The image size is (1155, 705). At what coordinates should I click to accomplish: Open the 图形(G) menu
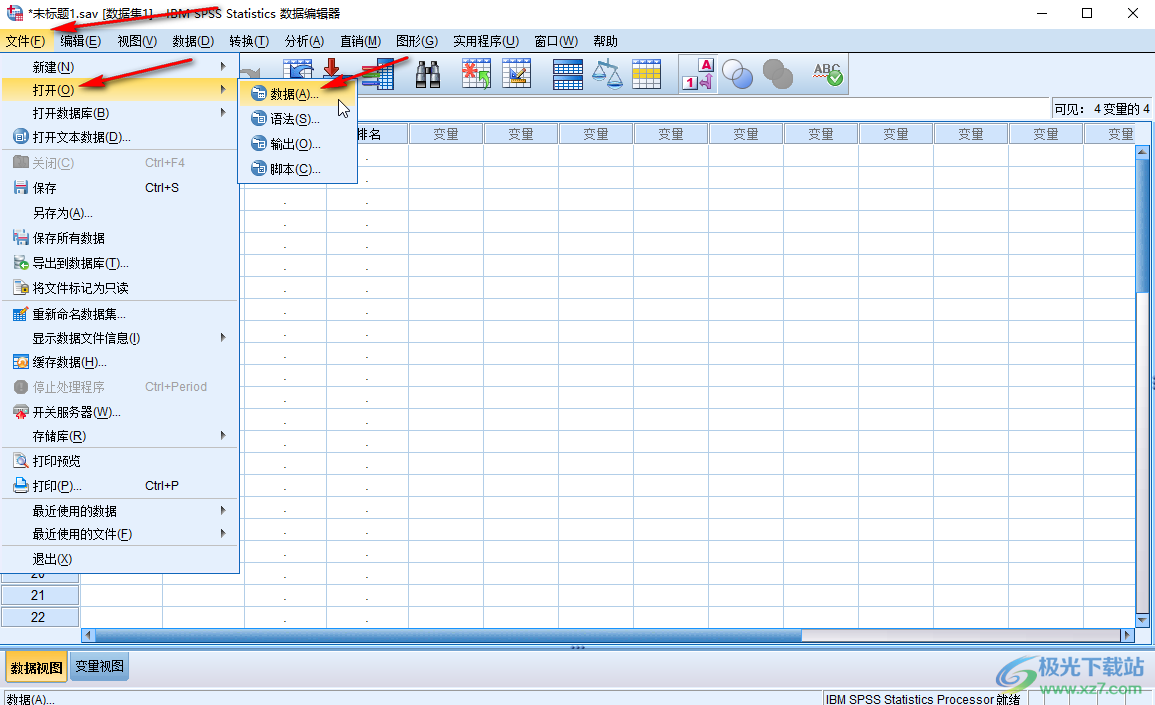pos(417,41)
